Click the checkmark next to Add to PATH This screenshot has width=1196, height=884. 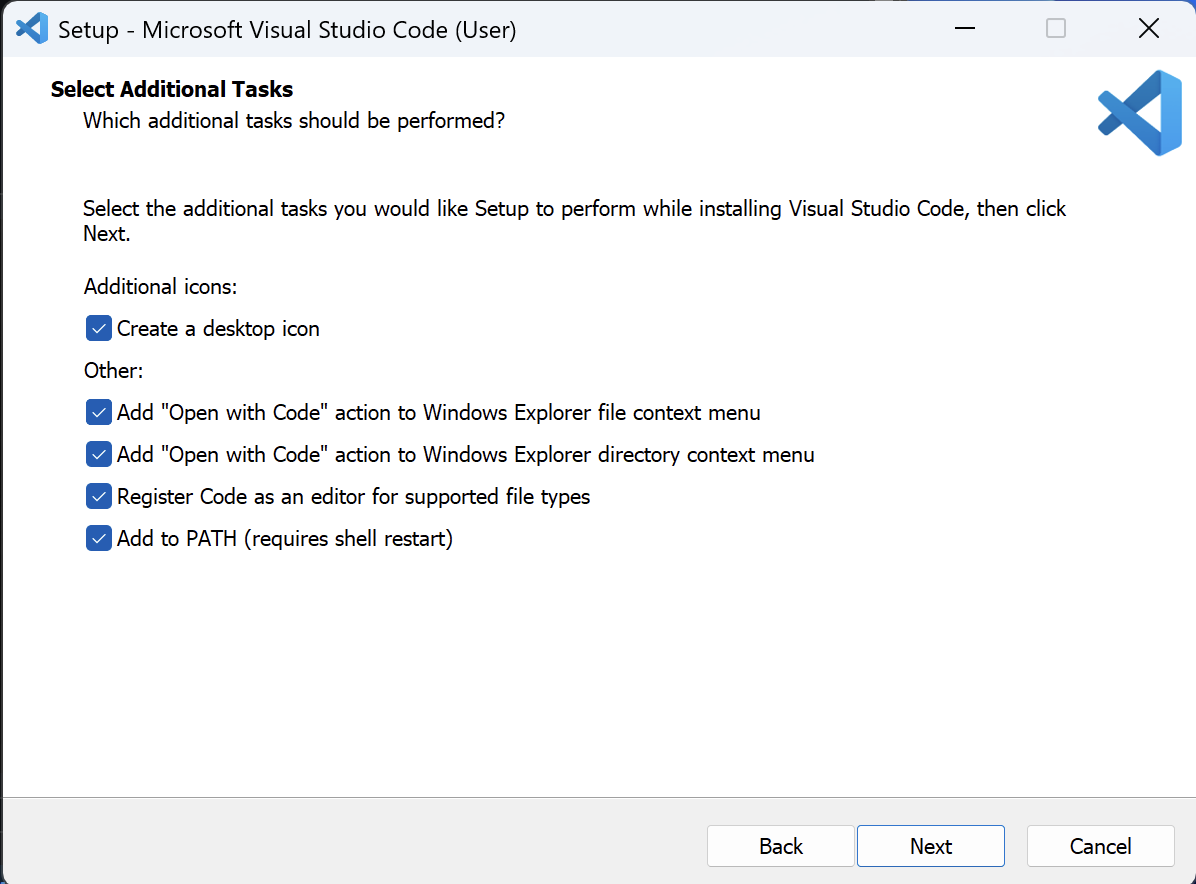coord(98,538)
